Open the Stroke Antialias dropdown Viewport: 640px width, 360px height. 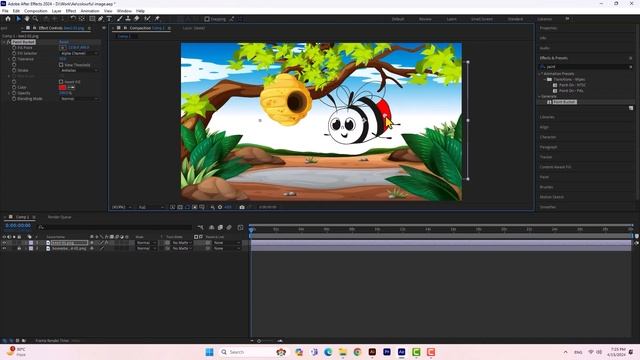79,71
